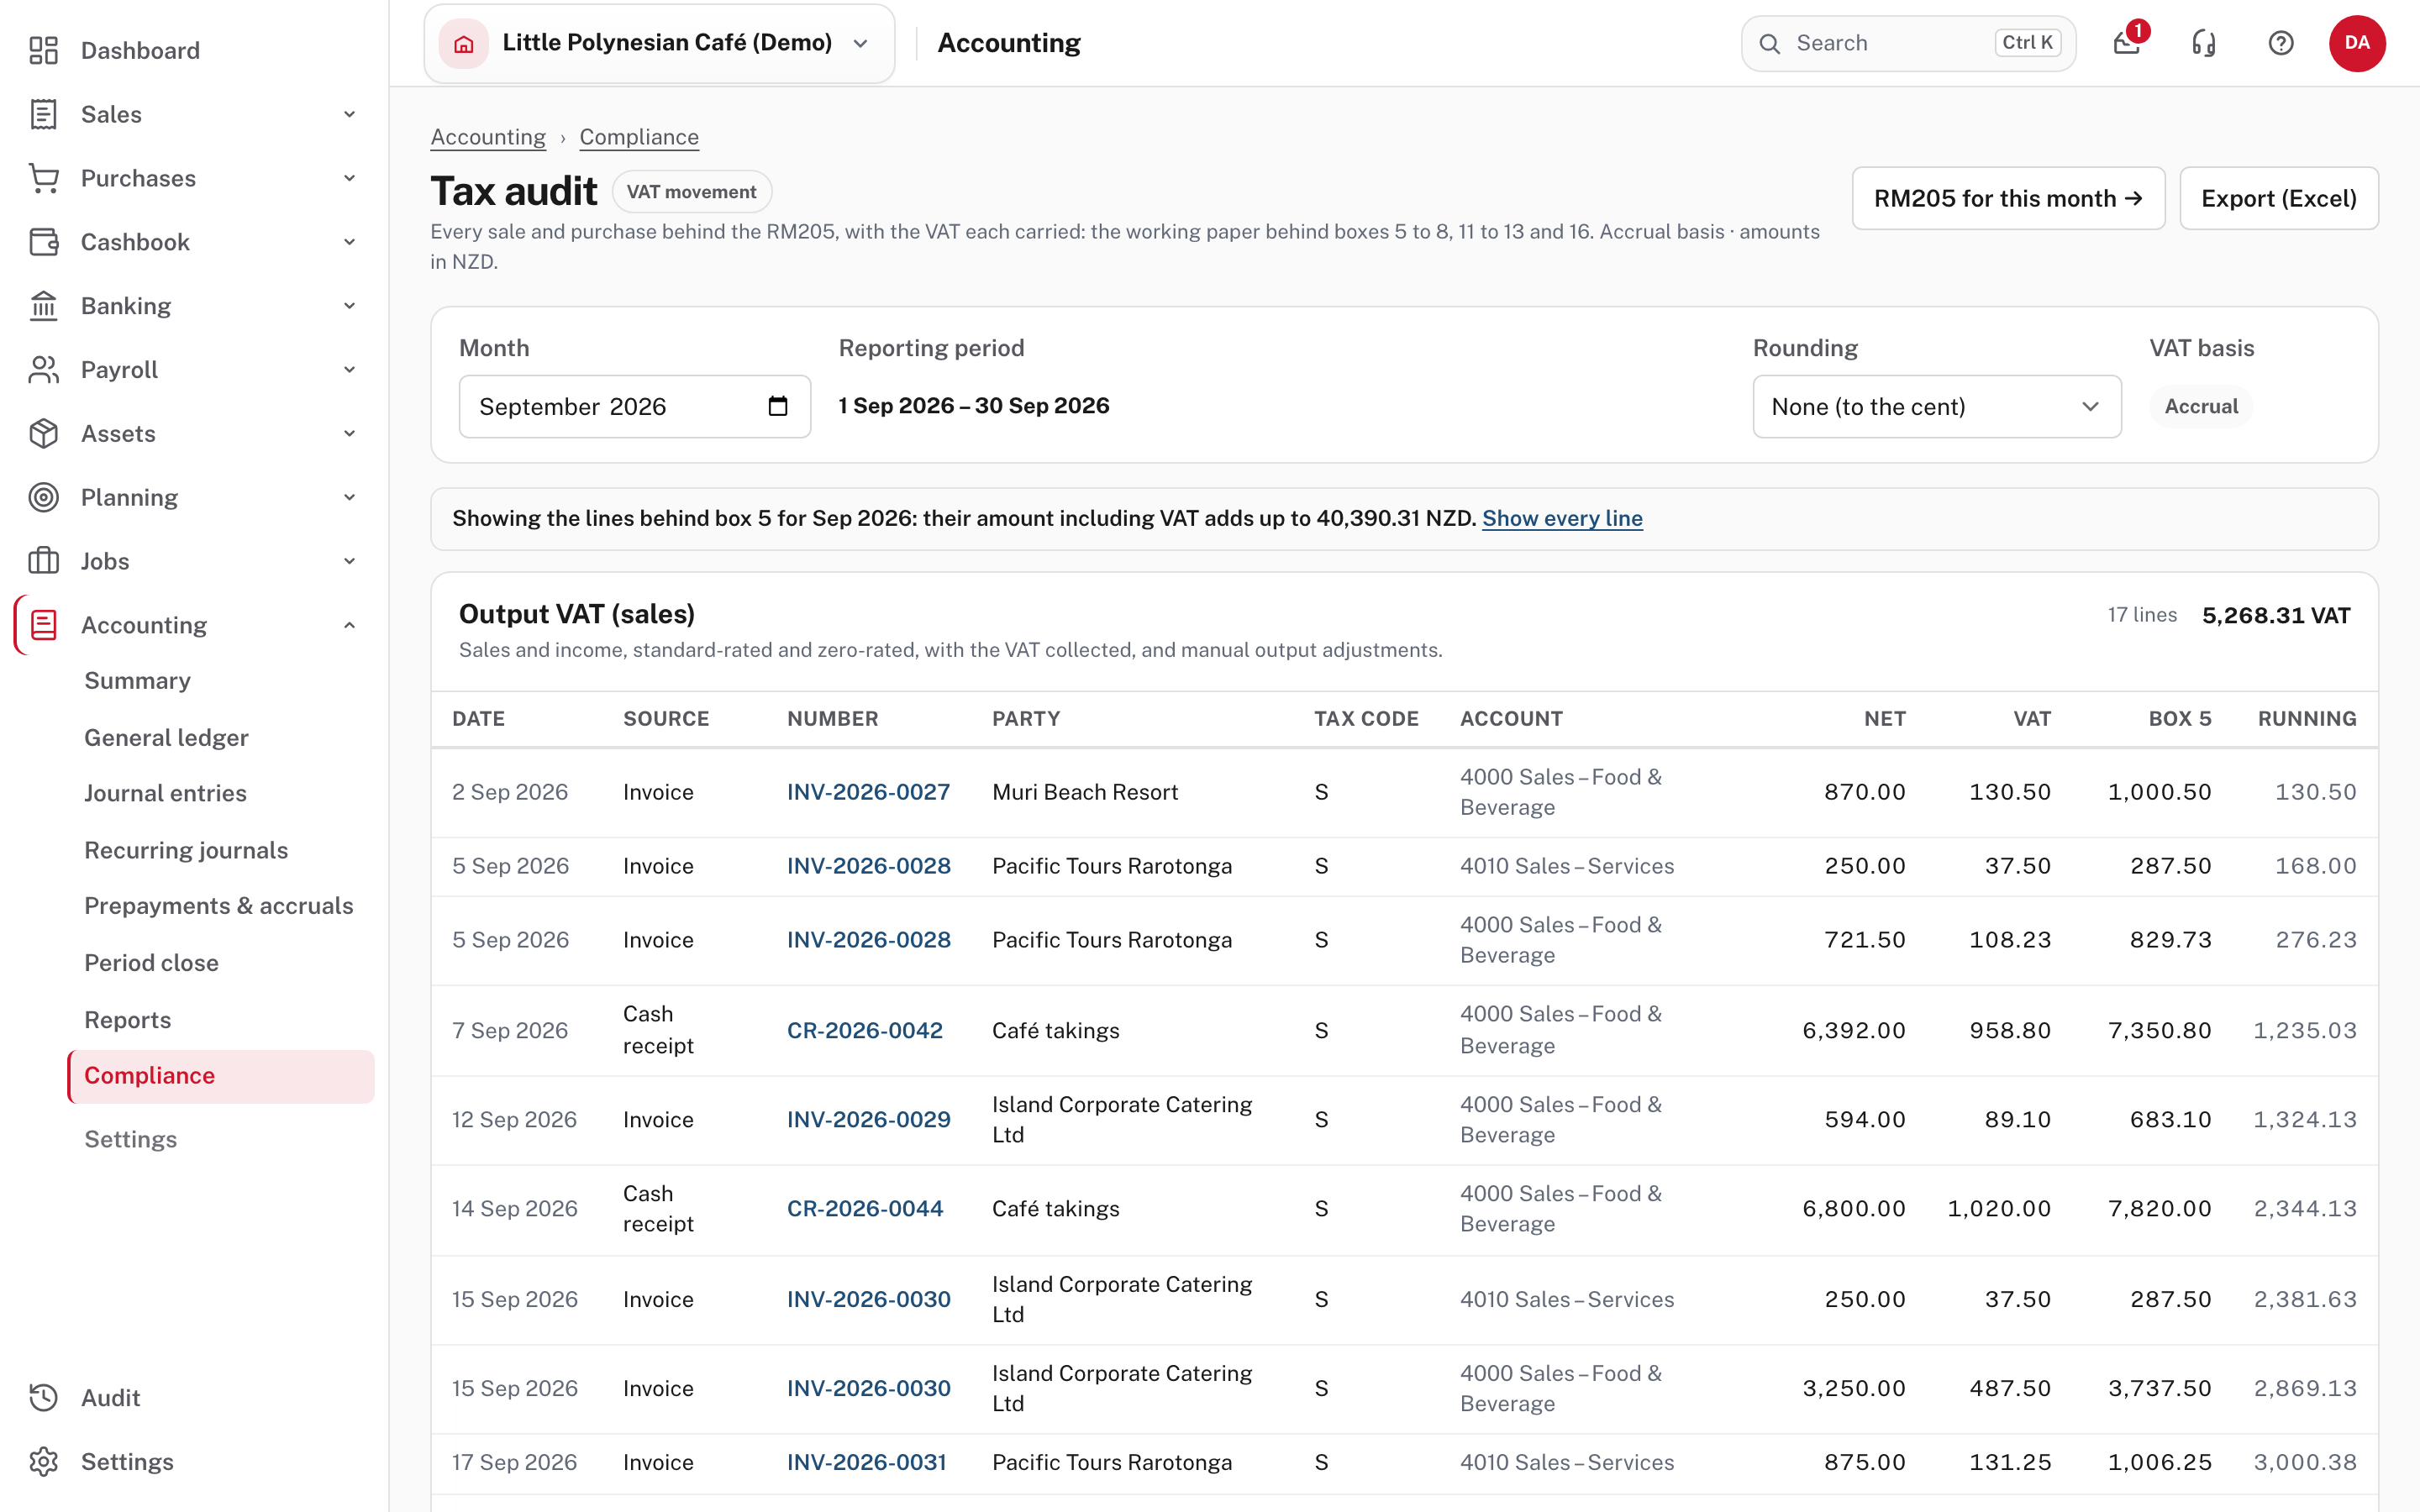This screenshot has width=2420, height=1512.
Task: Click the Show every line link
Action: click(1562, 518)
